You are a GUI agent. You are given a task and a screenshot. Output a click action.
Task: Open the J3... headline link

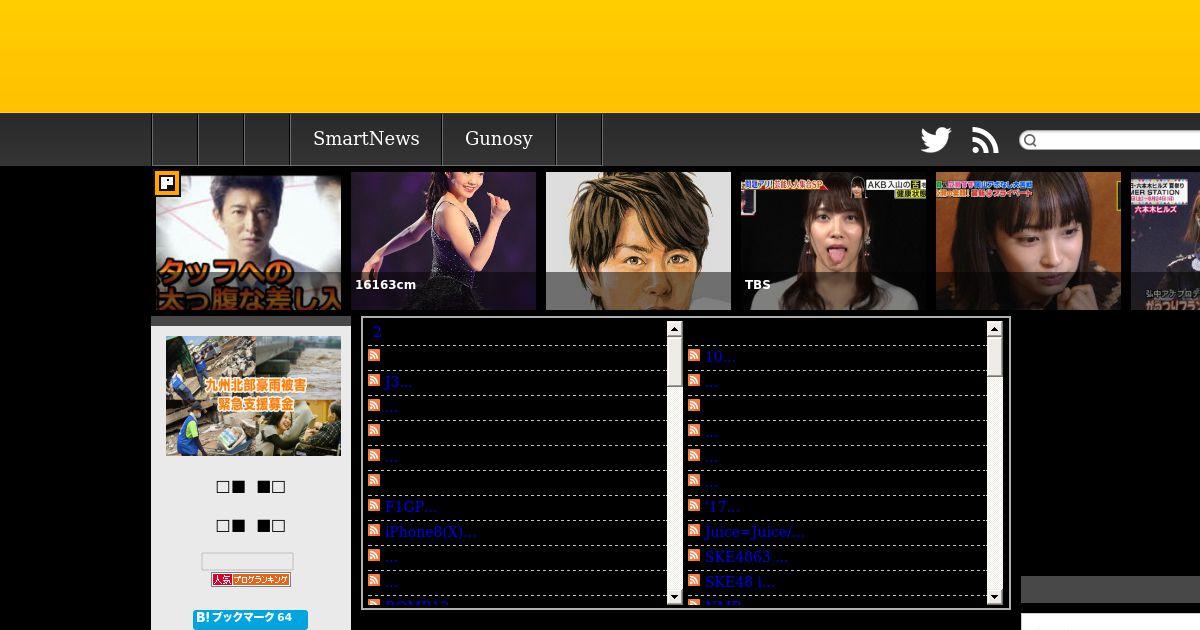pyautogui.click(x=398, y=382)
